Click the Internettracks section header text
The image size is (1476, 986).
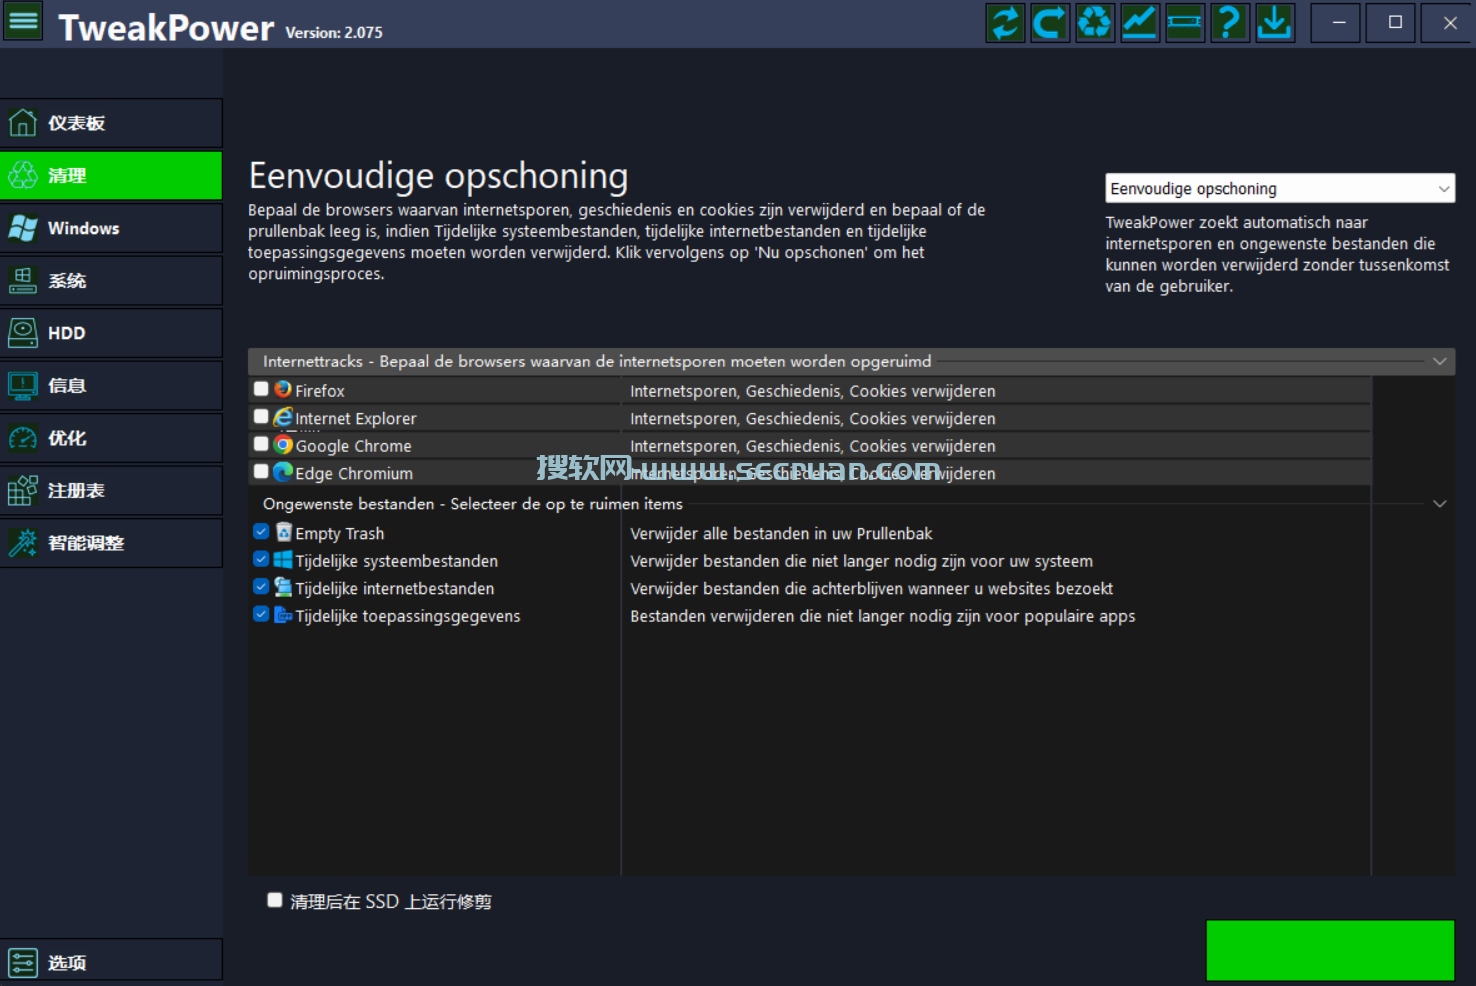597,361
